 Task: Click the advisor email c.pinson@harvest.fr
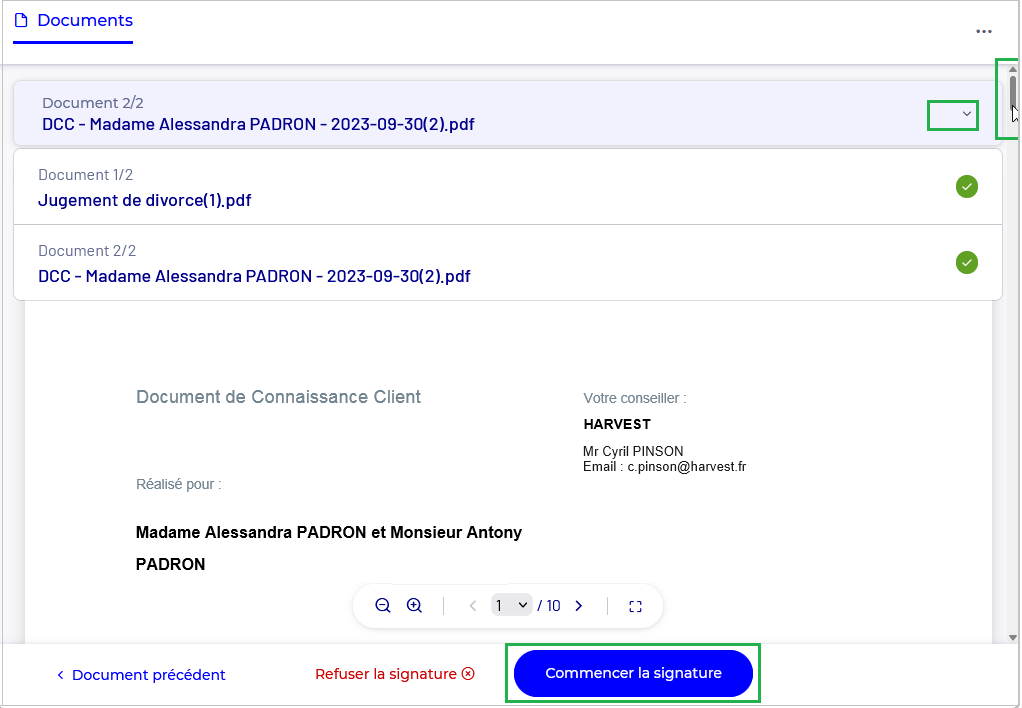tap(686, 466)
